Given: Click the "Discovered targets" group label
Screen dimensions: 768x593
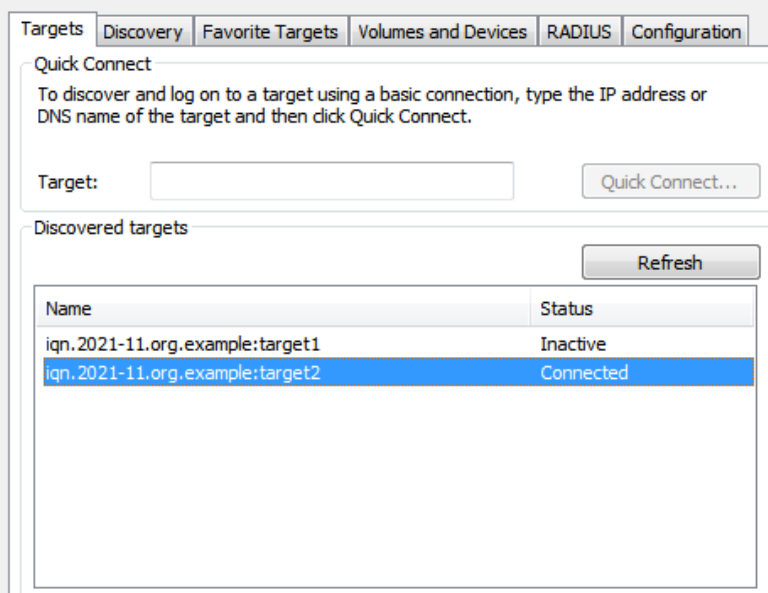Looking at the screenshot, I should tap(111, 228).
